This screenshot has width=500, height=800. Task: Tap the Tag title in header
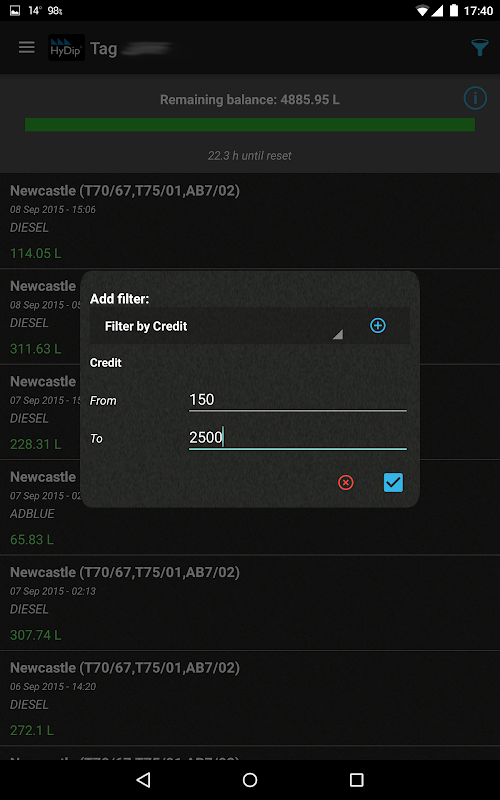104,48
